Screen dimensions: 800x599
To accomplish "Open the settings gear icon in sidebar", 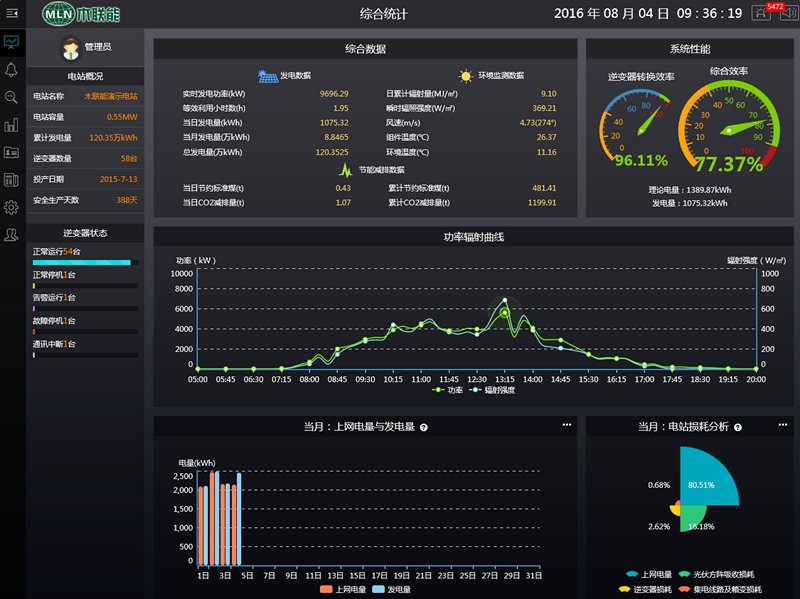I will click(13, 207).
